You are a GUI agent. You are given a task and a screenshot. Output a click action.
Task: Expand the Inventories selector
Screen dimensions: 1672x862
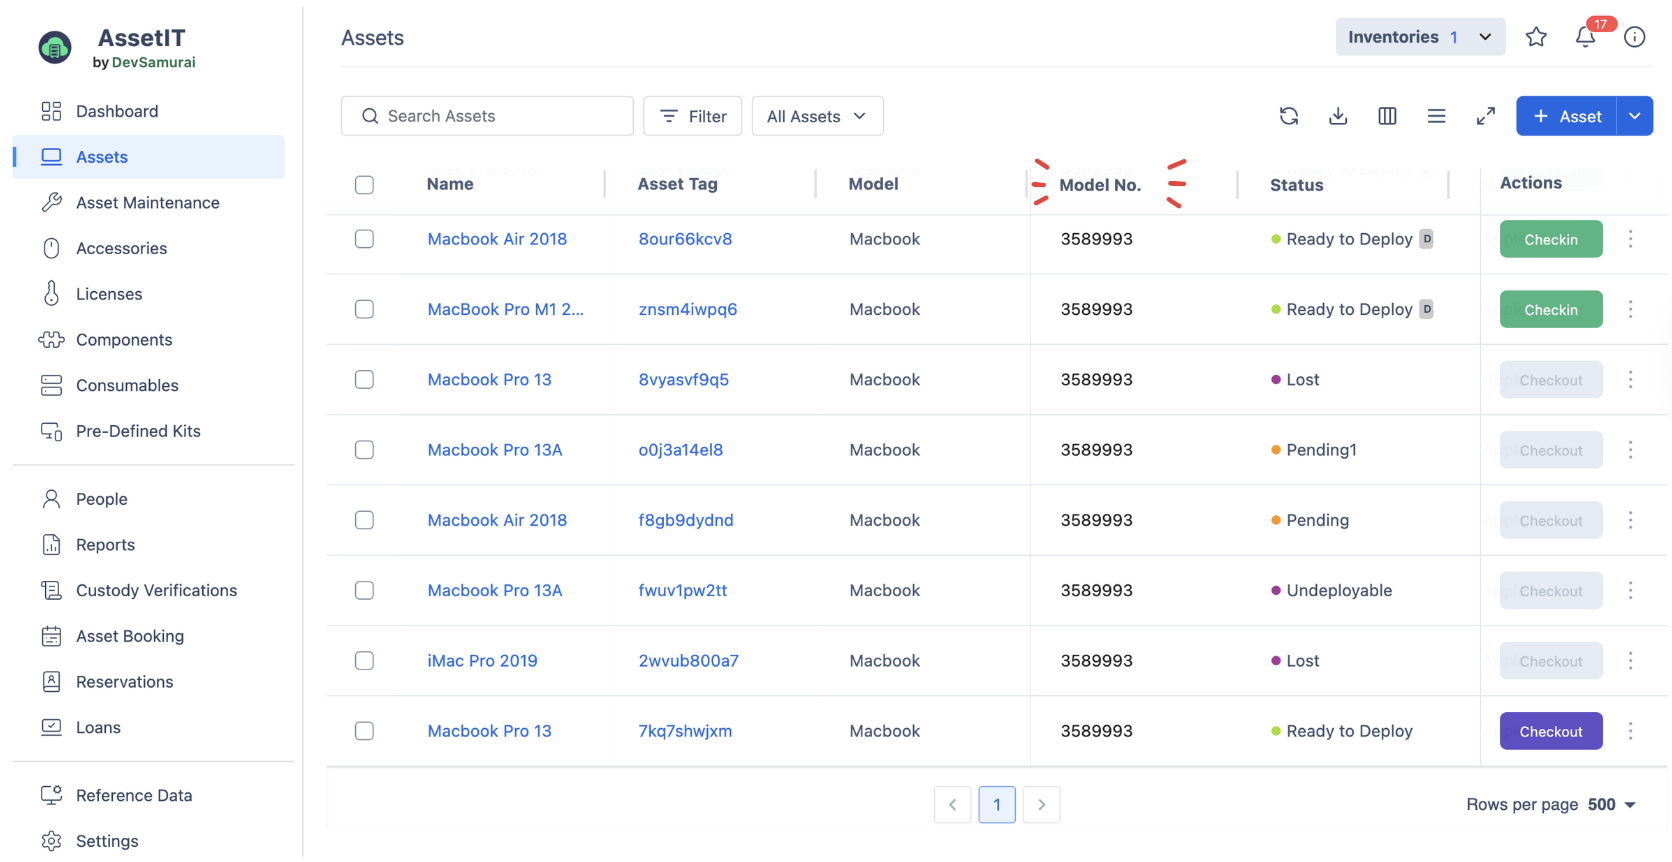pos(1419,37)
